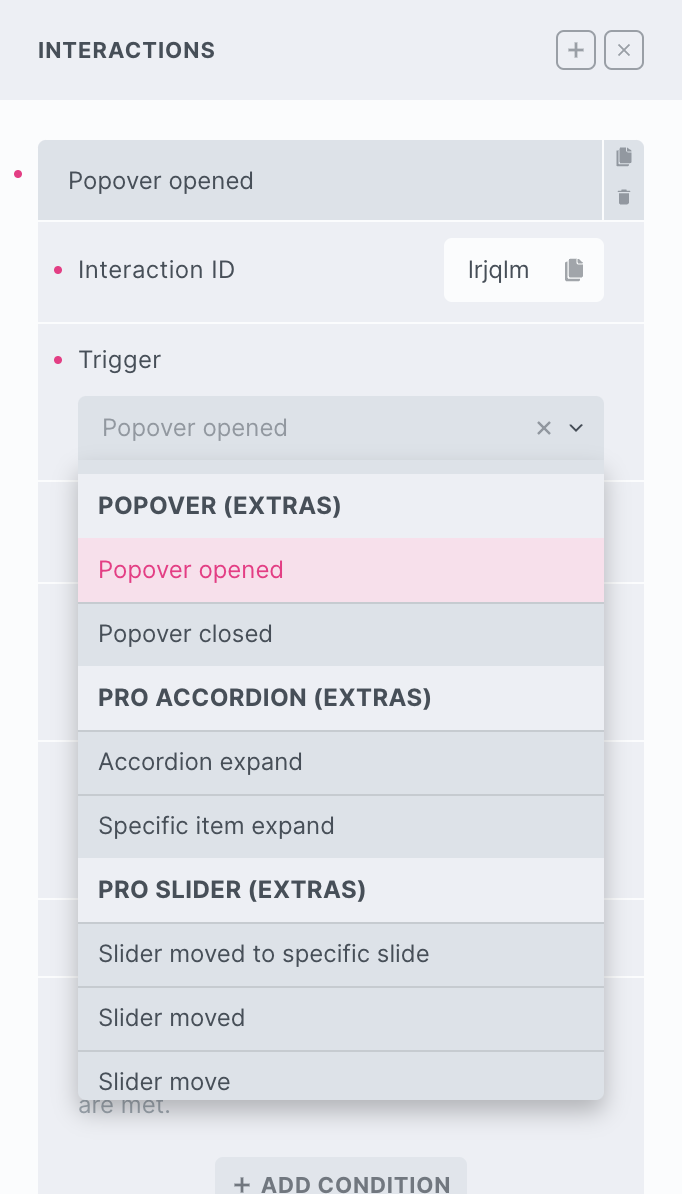Image resolution: width=682 pixels, height=1194 pixels.
Task: Collapse the Trigger dropdown with chevron arrow
Action: (576, 428)
